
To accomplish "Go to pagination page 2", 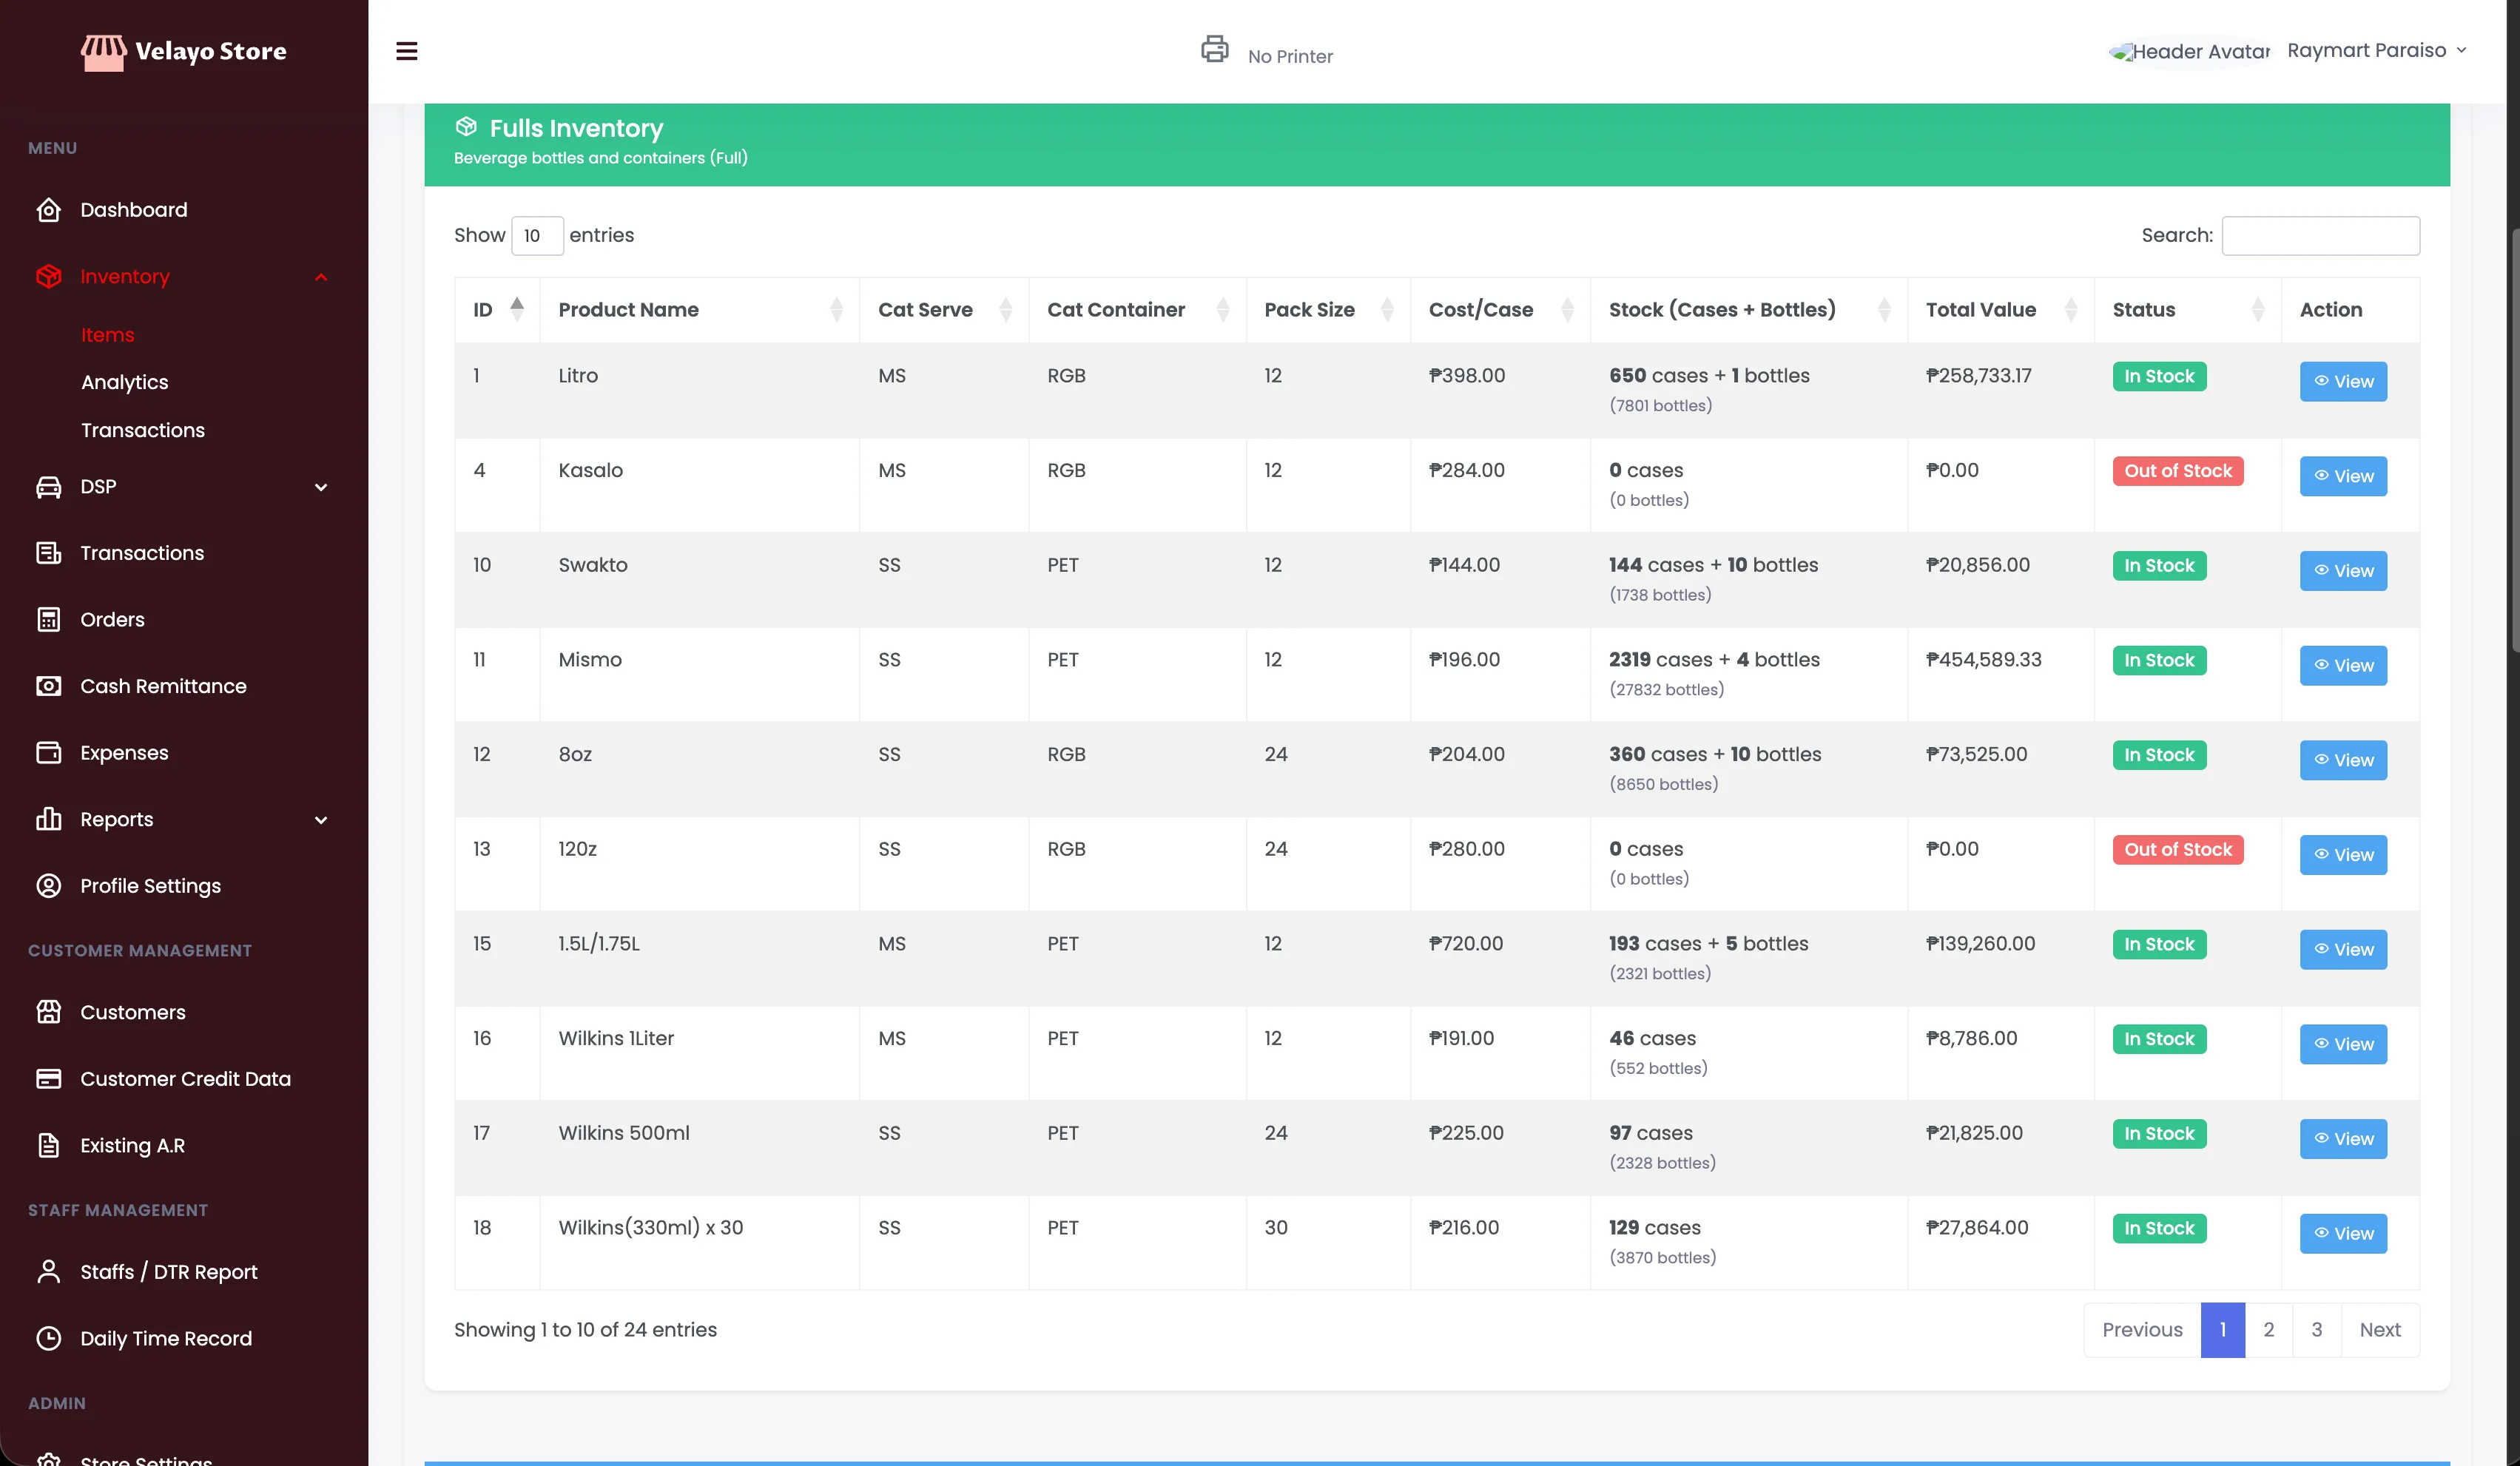I will coord(2268,1330).
